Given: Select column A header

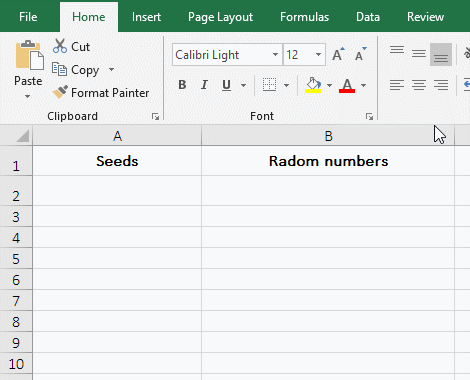Looking at the screenshot, I should (x=117, y=136).
